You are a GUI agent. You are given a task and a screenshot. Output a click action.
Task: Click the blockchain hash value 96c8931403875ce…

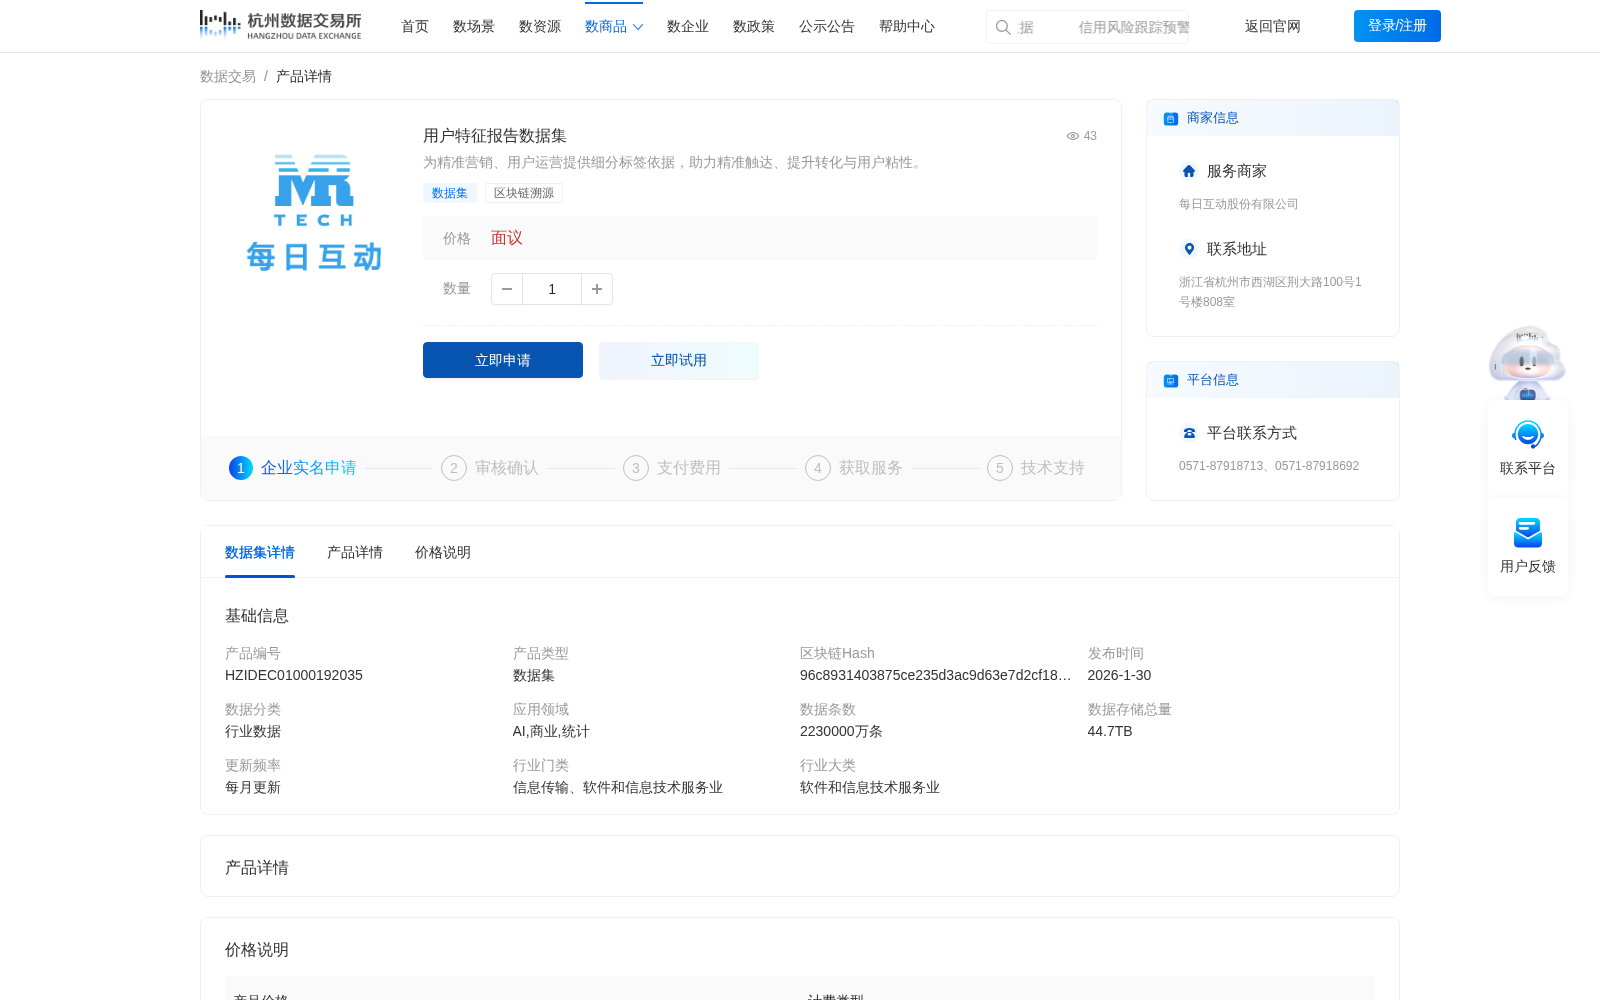point(935,675)
